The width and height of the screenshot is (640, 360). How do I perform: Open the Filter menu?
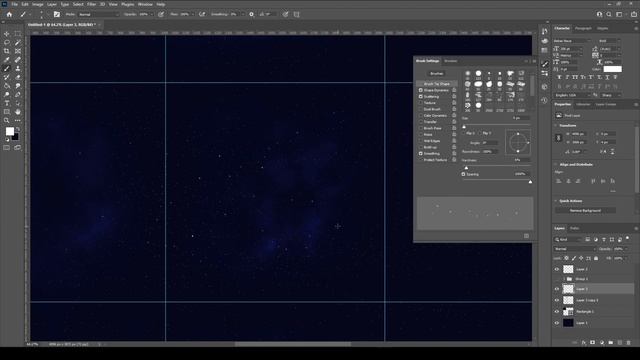click(x=91, y=4)
